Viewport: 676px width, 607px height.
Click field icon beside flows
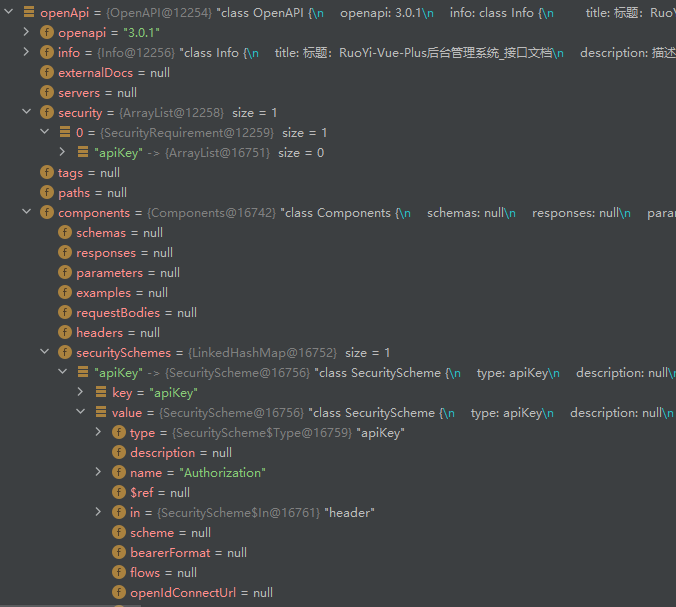(x=119, y=572)
